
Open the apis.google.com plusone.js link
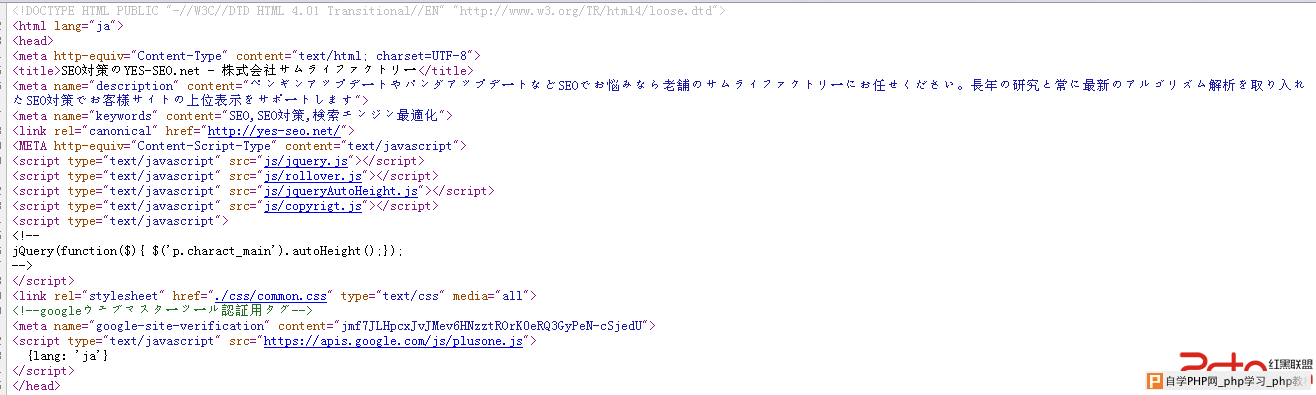click(394, 341)
